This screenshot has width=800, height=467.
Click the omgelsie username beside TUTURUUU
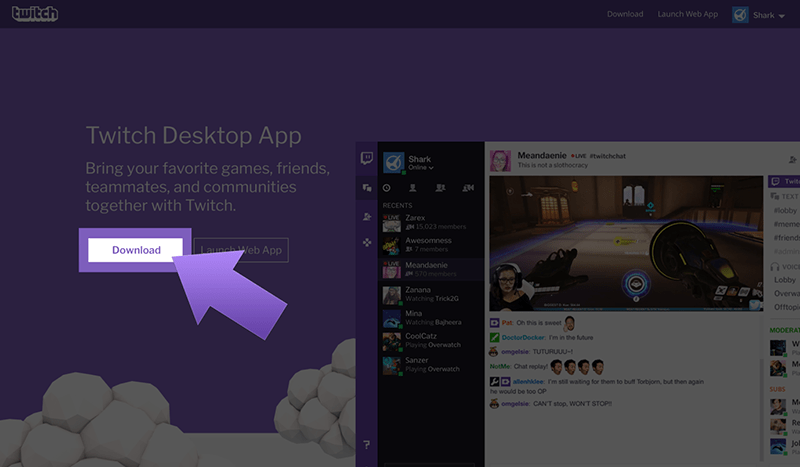tap(515, 352)
